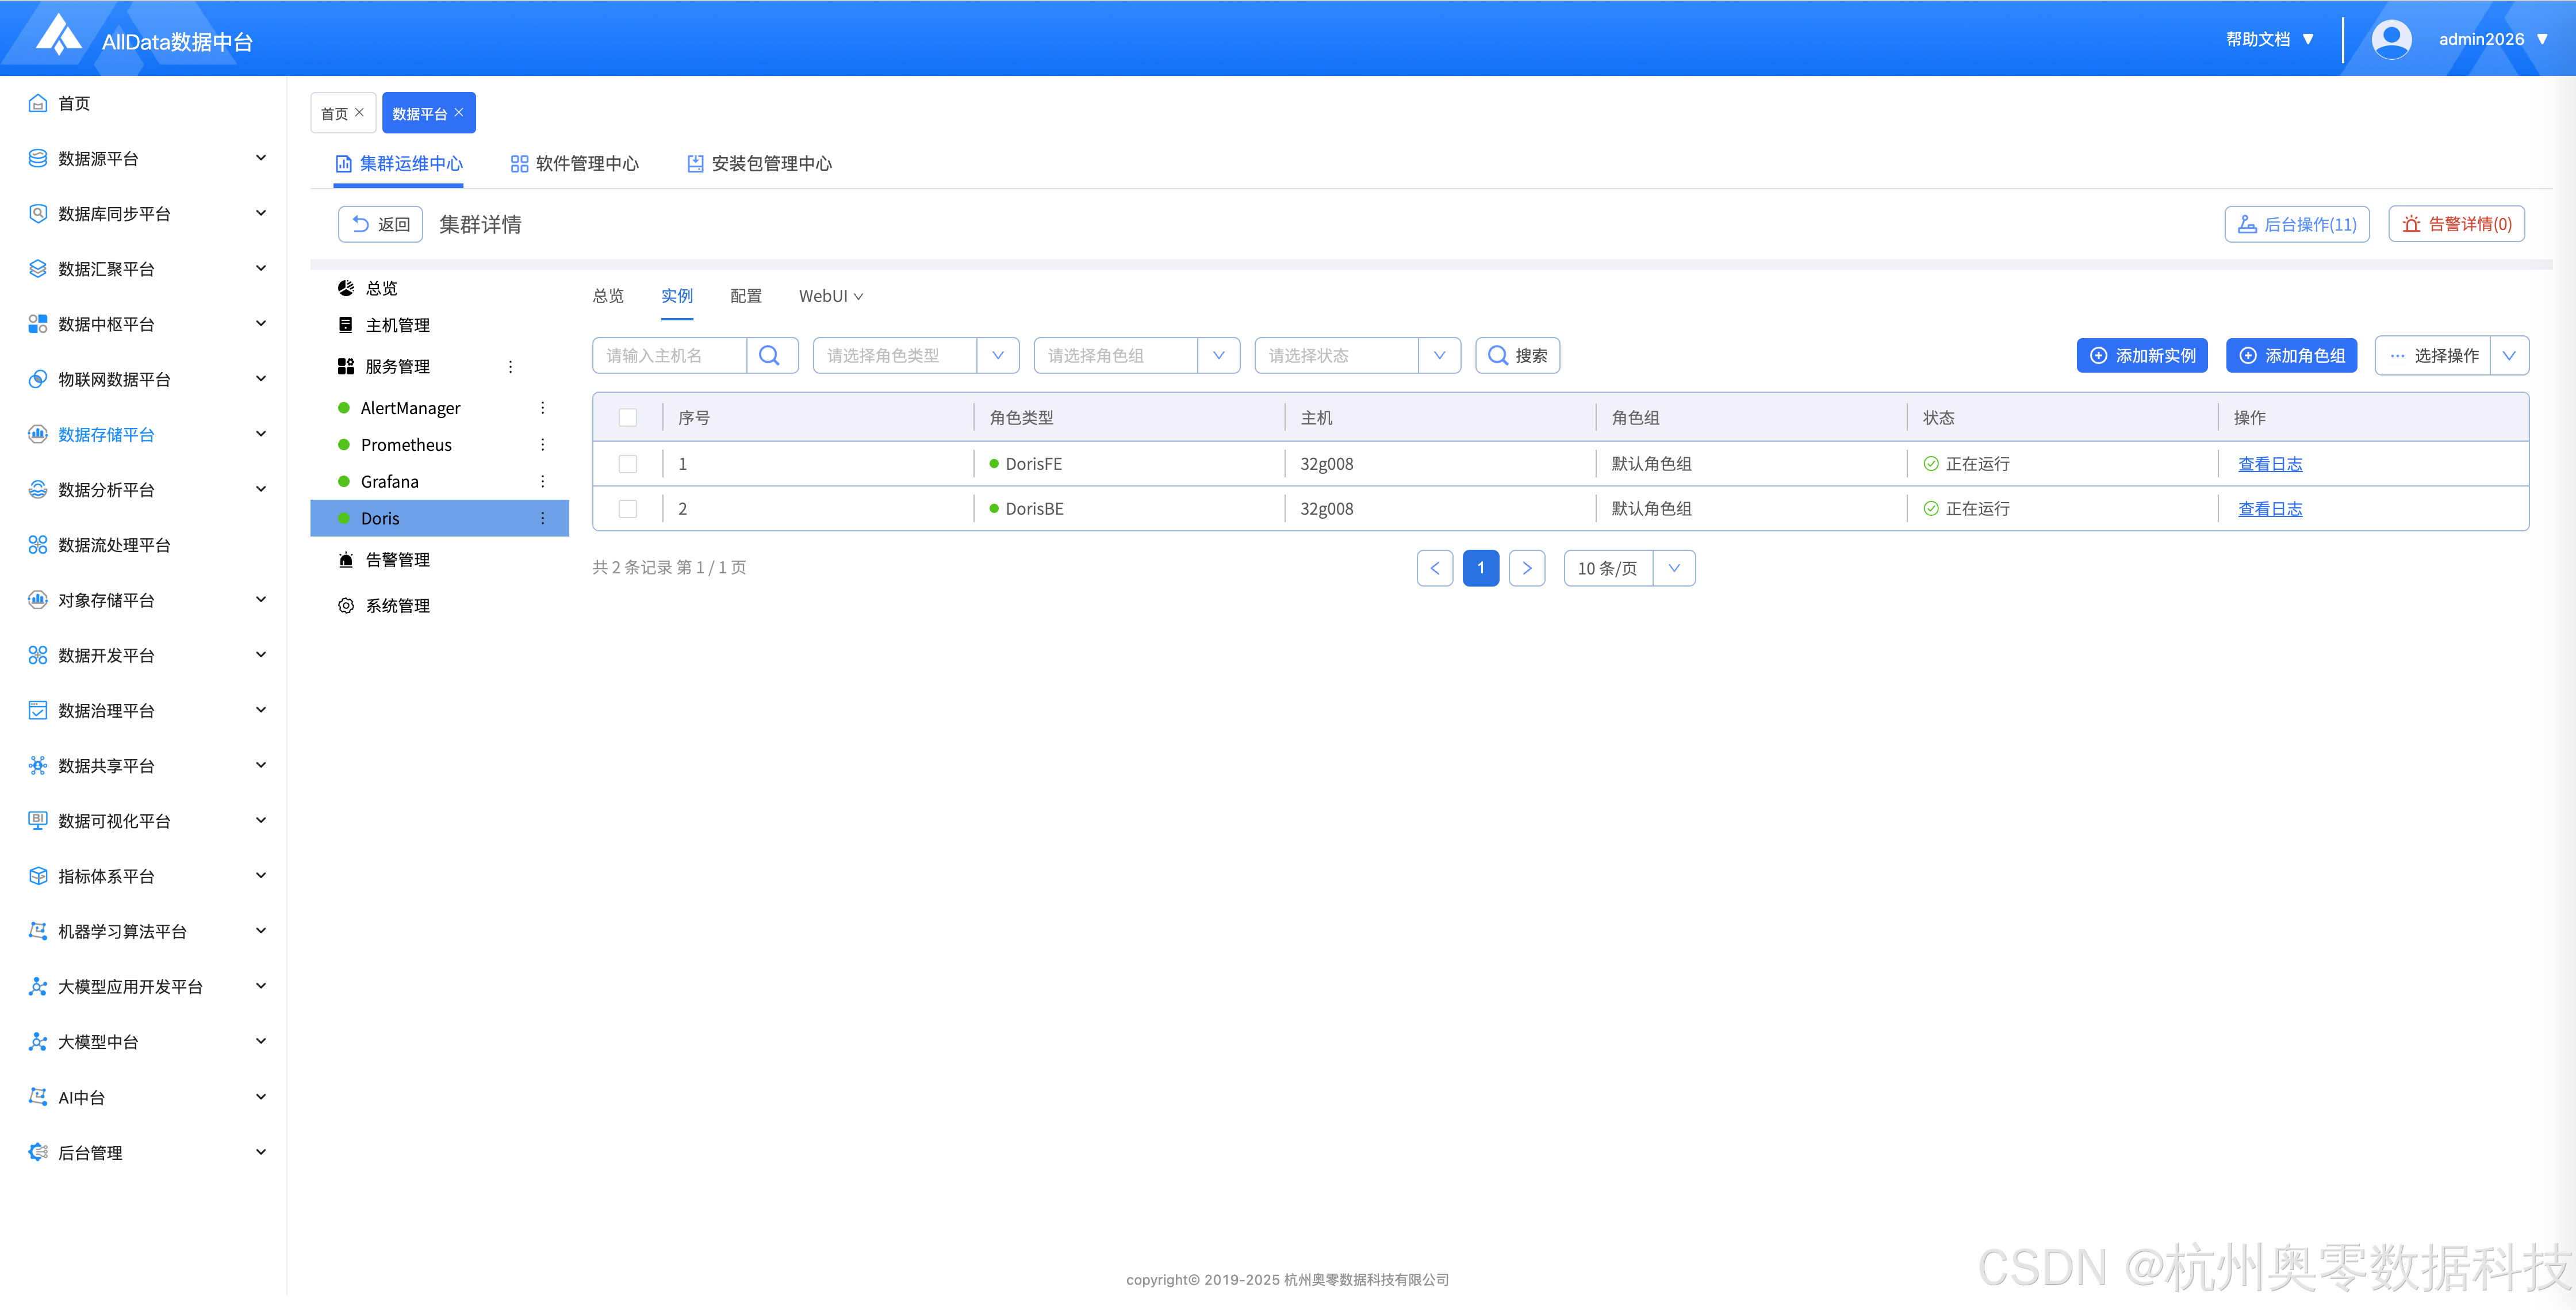Click the 添加新实例 button
The height and width of the screenshot is (1310, 2576).
(x=2142, y=356)
